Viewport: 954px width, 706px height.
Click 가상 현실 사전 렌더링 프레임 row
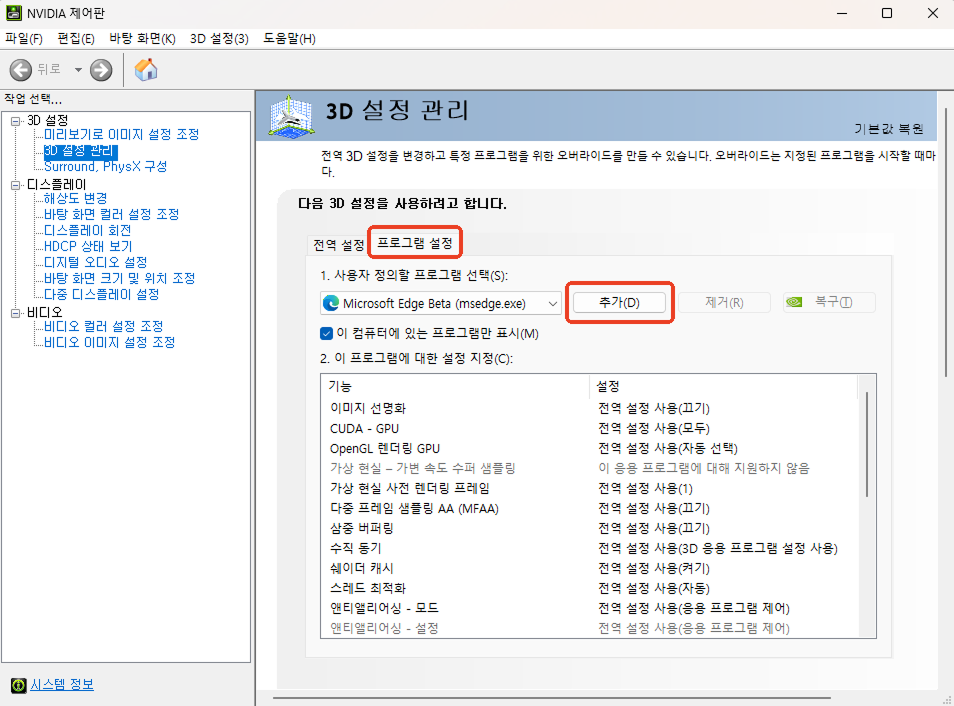[x=590, y=488]
